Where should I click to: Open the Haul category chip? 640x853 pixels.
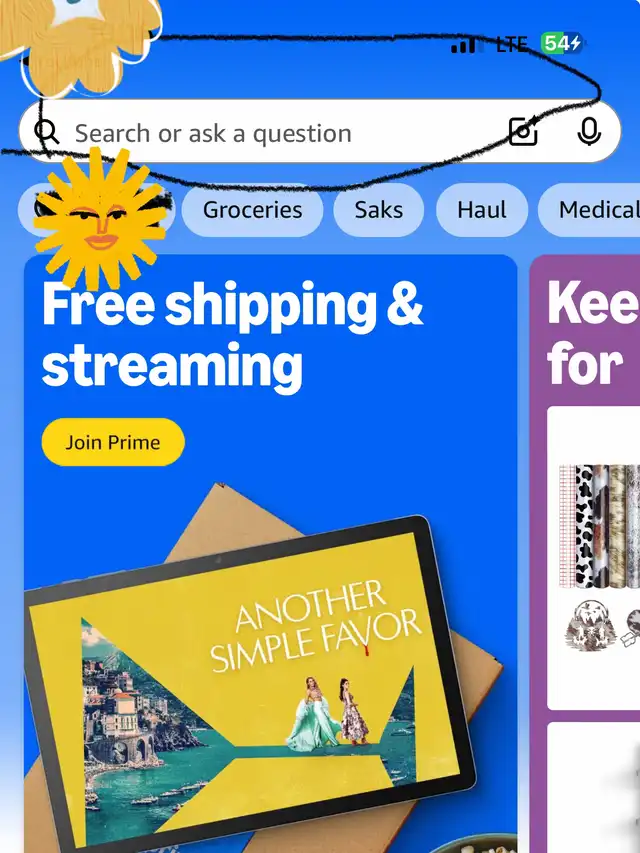pyautogui.click(x=482, y=210)
